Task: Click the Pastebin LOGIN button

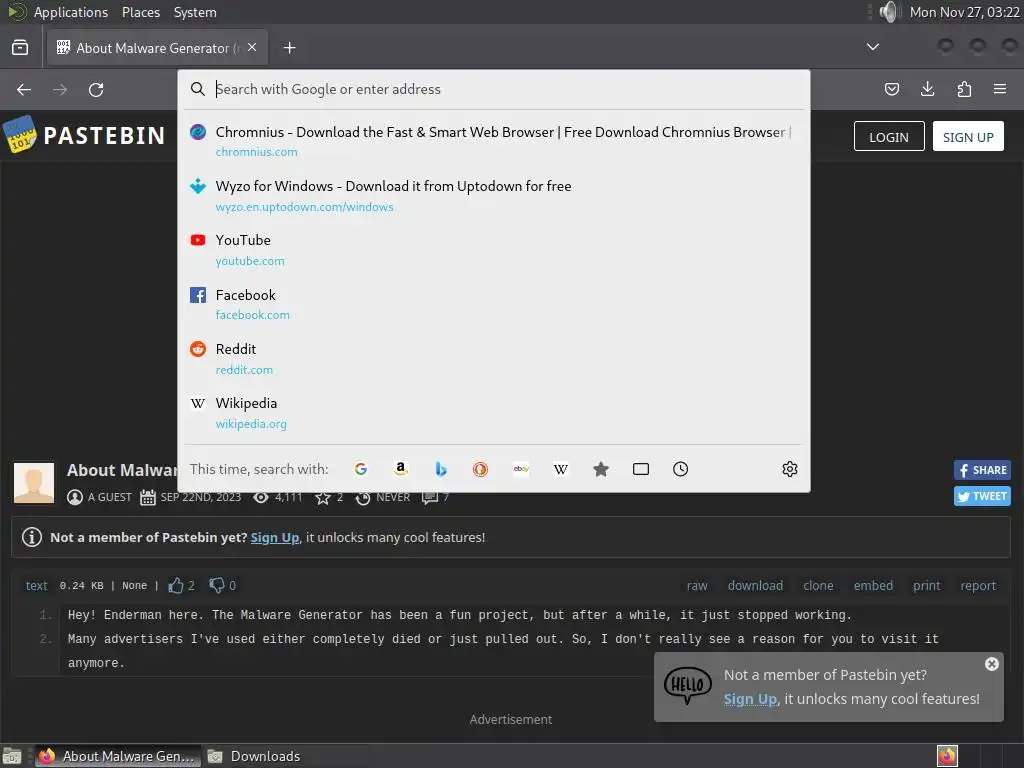Action: point(889,136)
